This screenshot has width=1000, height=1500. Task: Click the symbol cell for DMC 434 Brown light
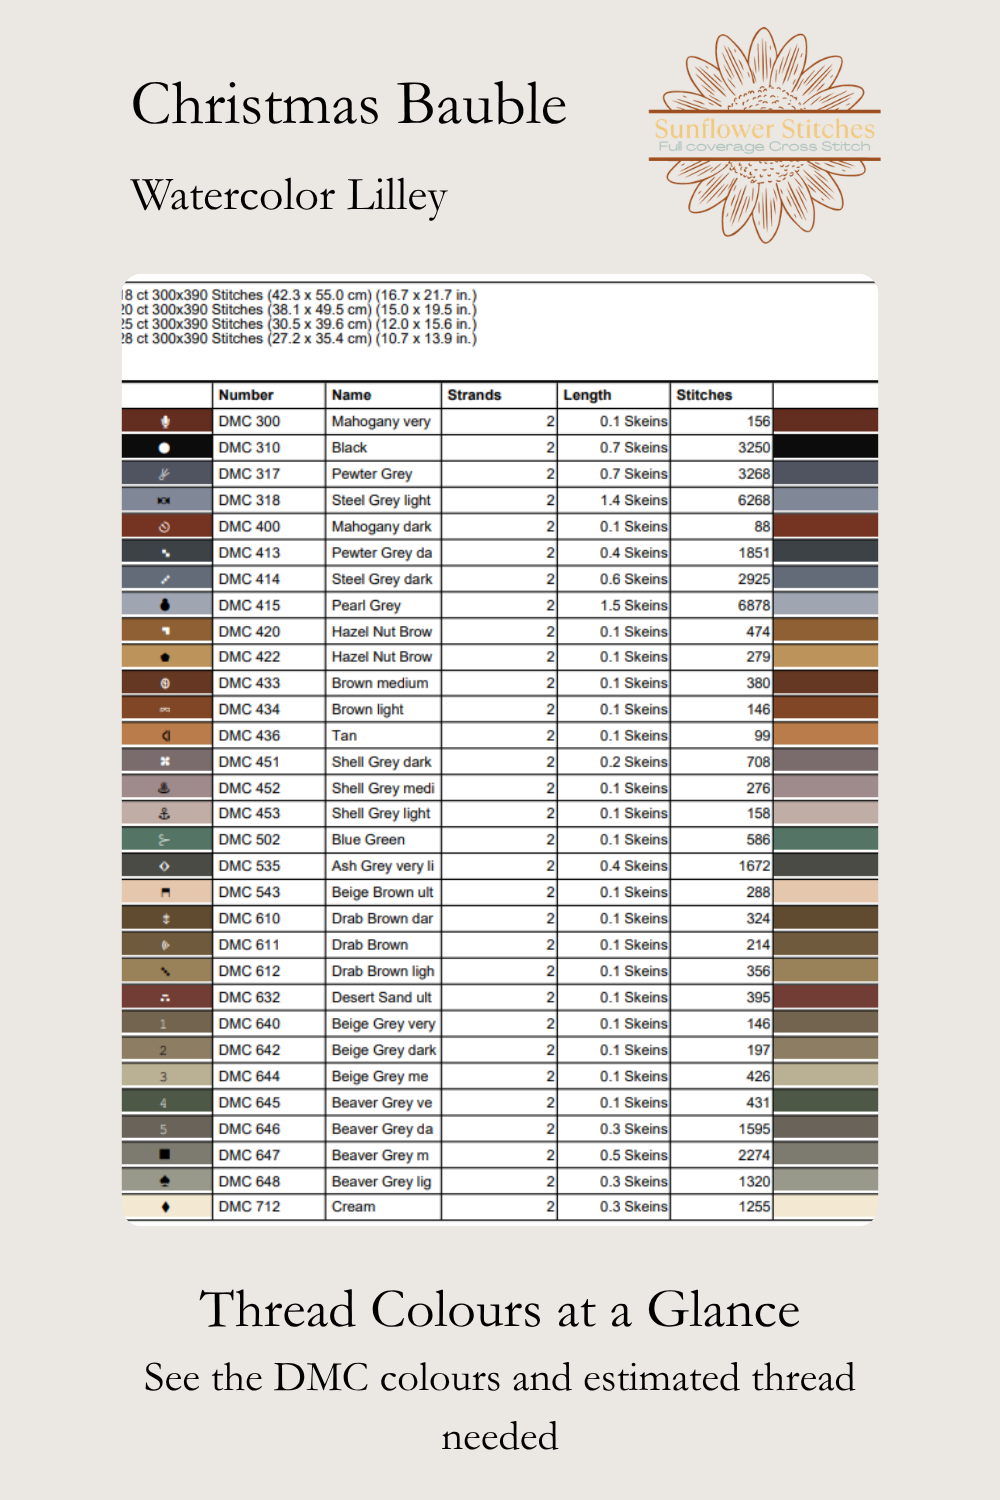(167, 709)
